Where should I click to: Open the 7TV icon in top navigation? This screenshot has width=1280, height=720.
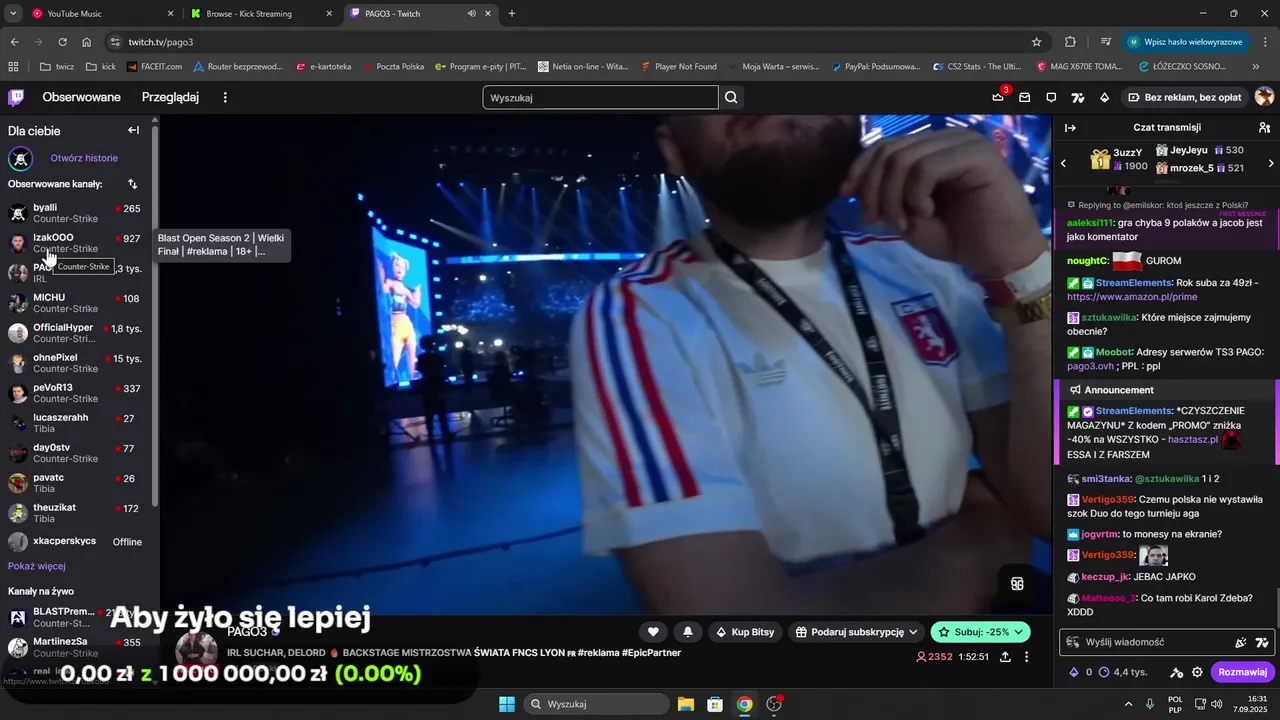[x=1078, y=97]
